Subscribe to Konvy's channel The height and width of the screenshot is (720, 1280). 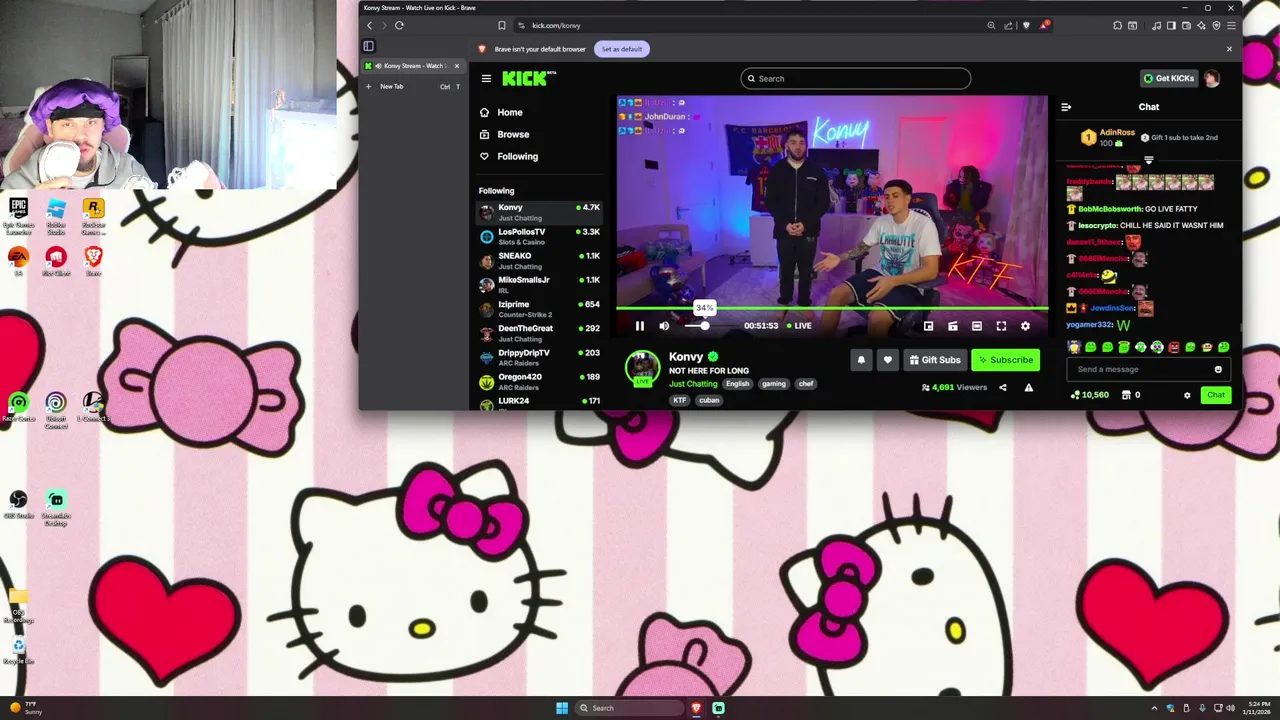(x=1005, y=360)
